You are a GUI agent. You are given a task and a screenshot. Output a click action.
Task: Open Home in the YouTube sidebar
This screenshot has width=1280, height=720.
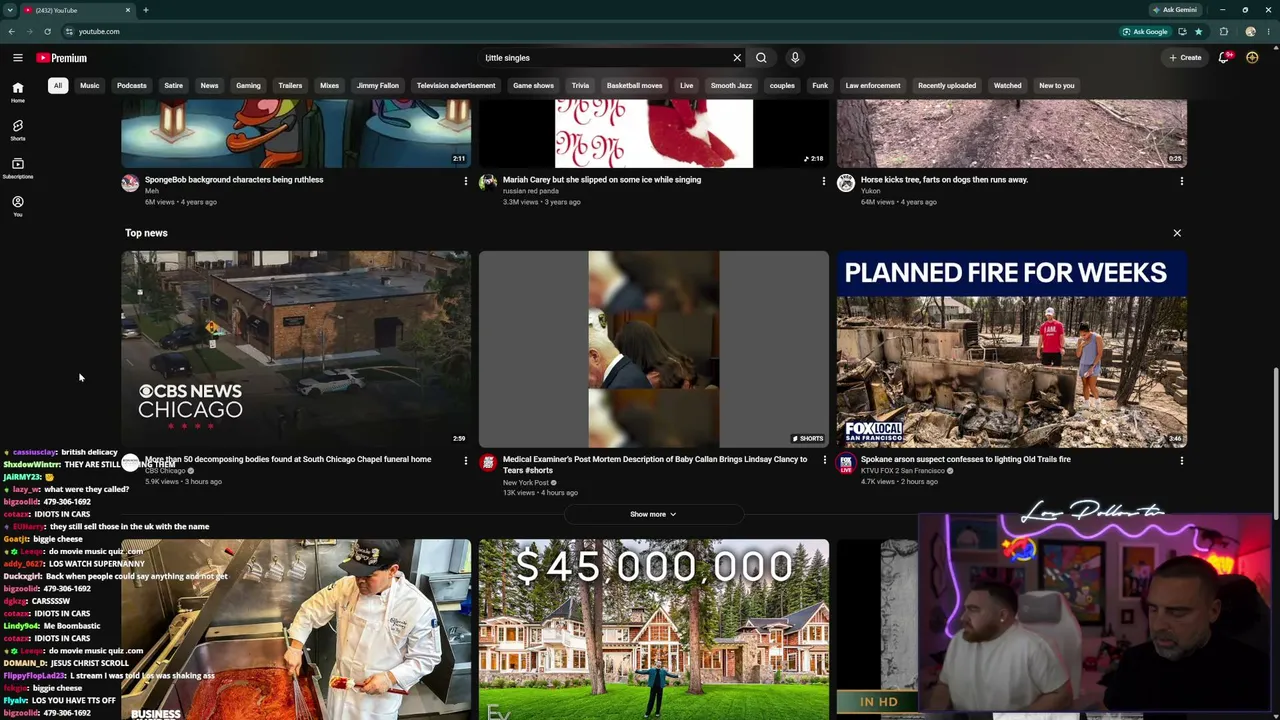(17, 92)
